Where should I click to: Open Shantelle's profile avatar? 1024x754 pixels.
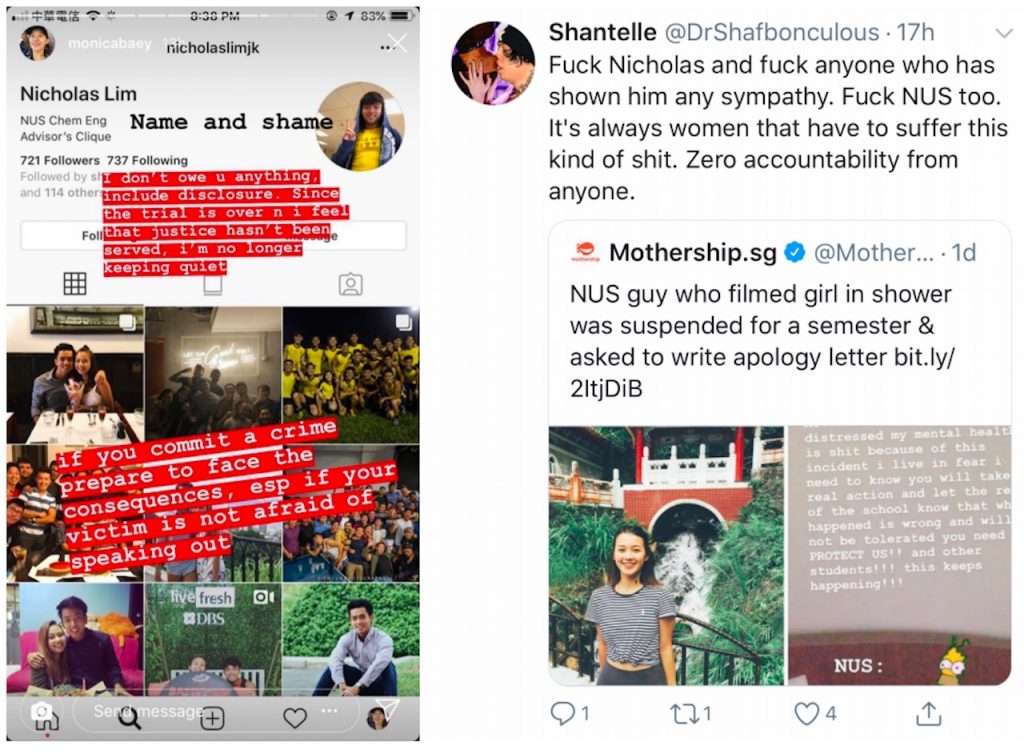[493, 63]
